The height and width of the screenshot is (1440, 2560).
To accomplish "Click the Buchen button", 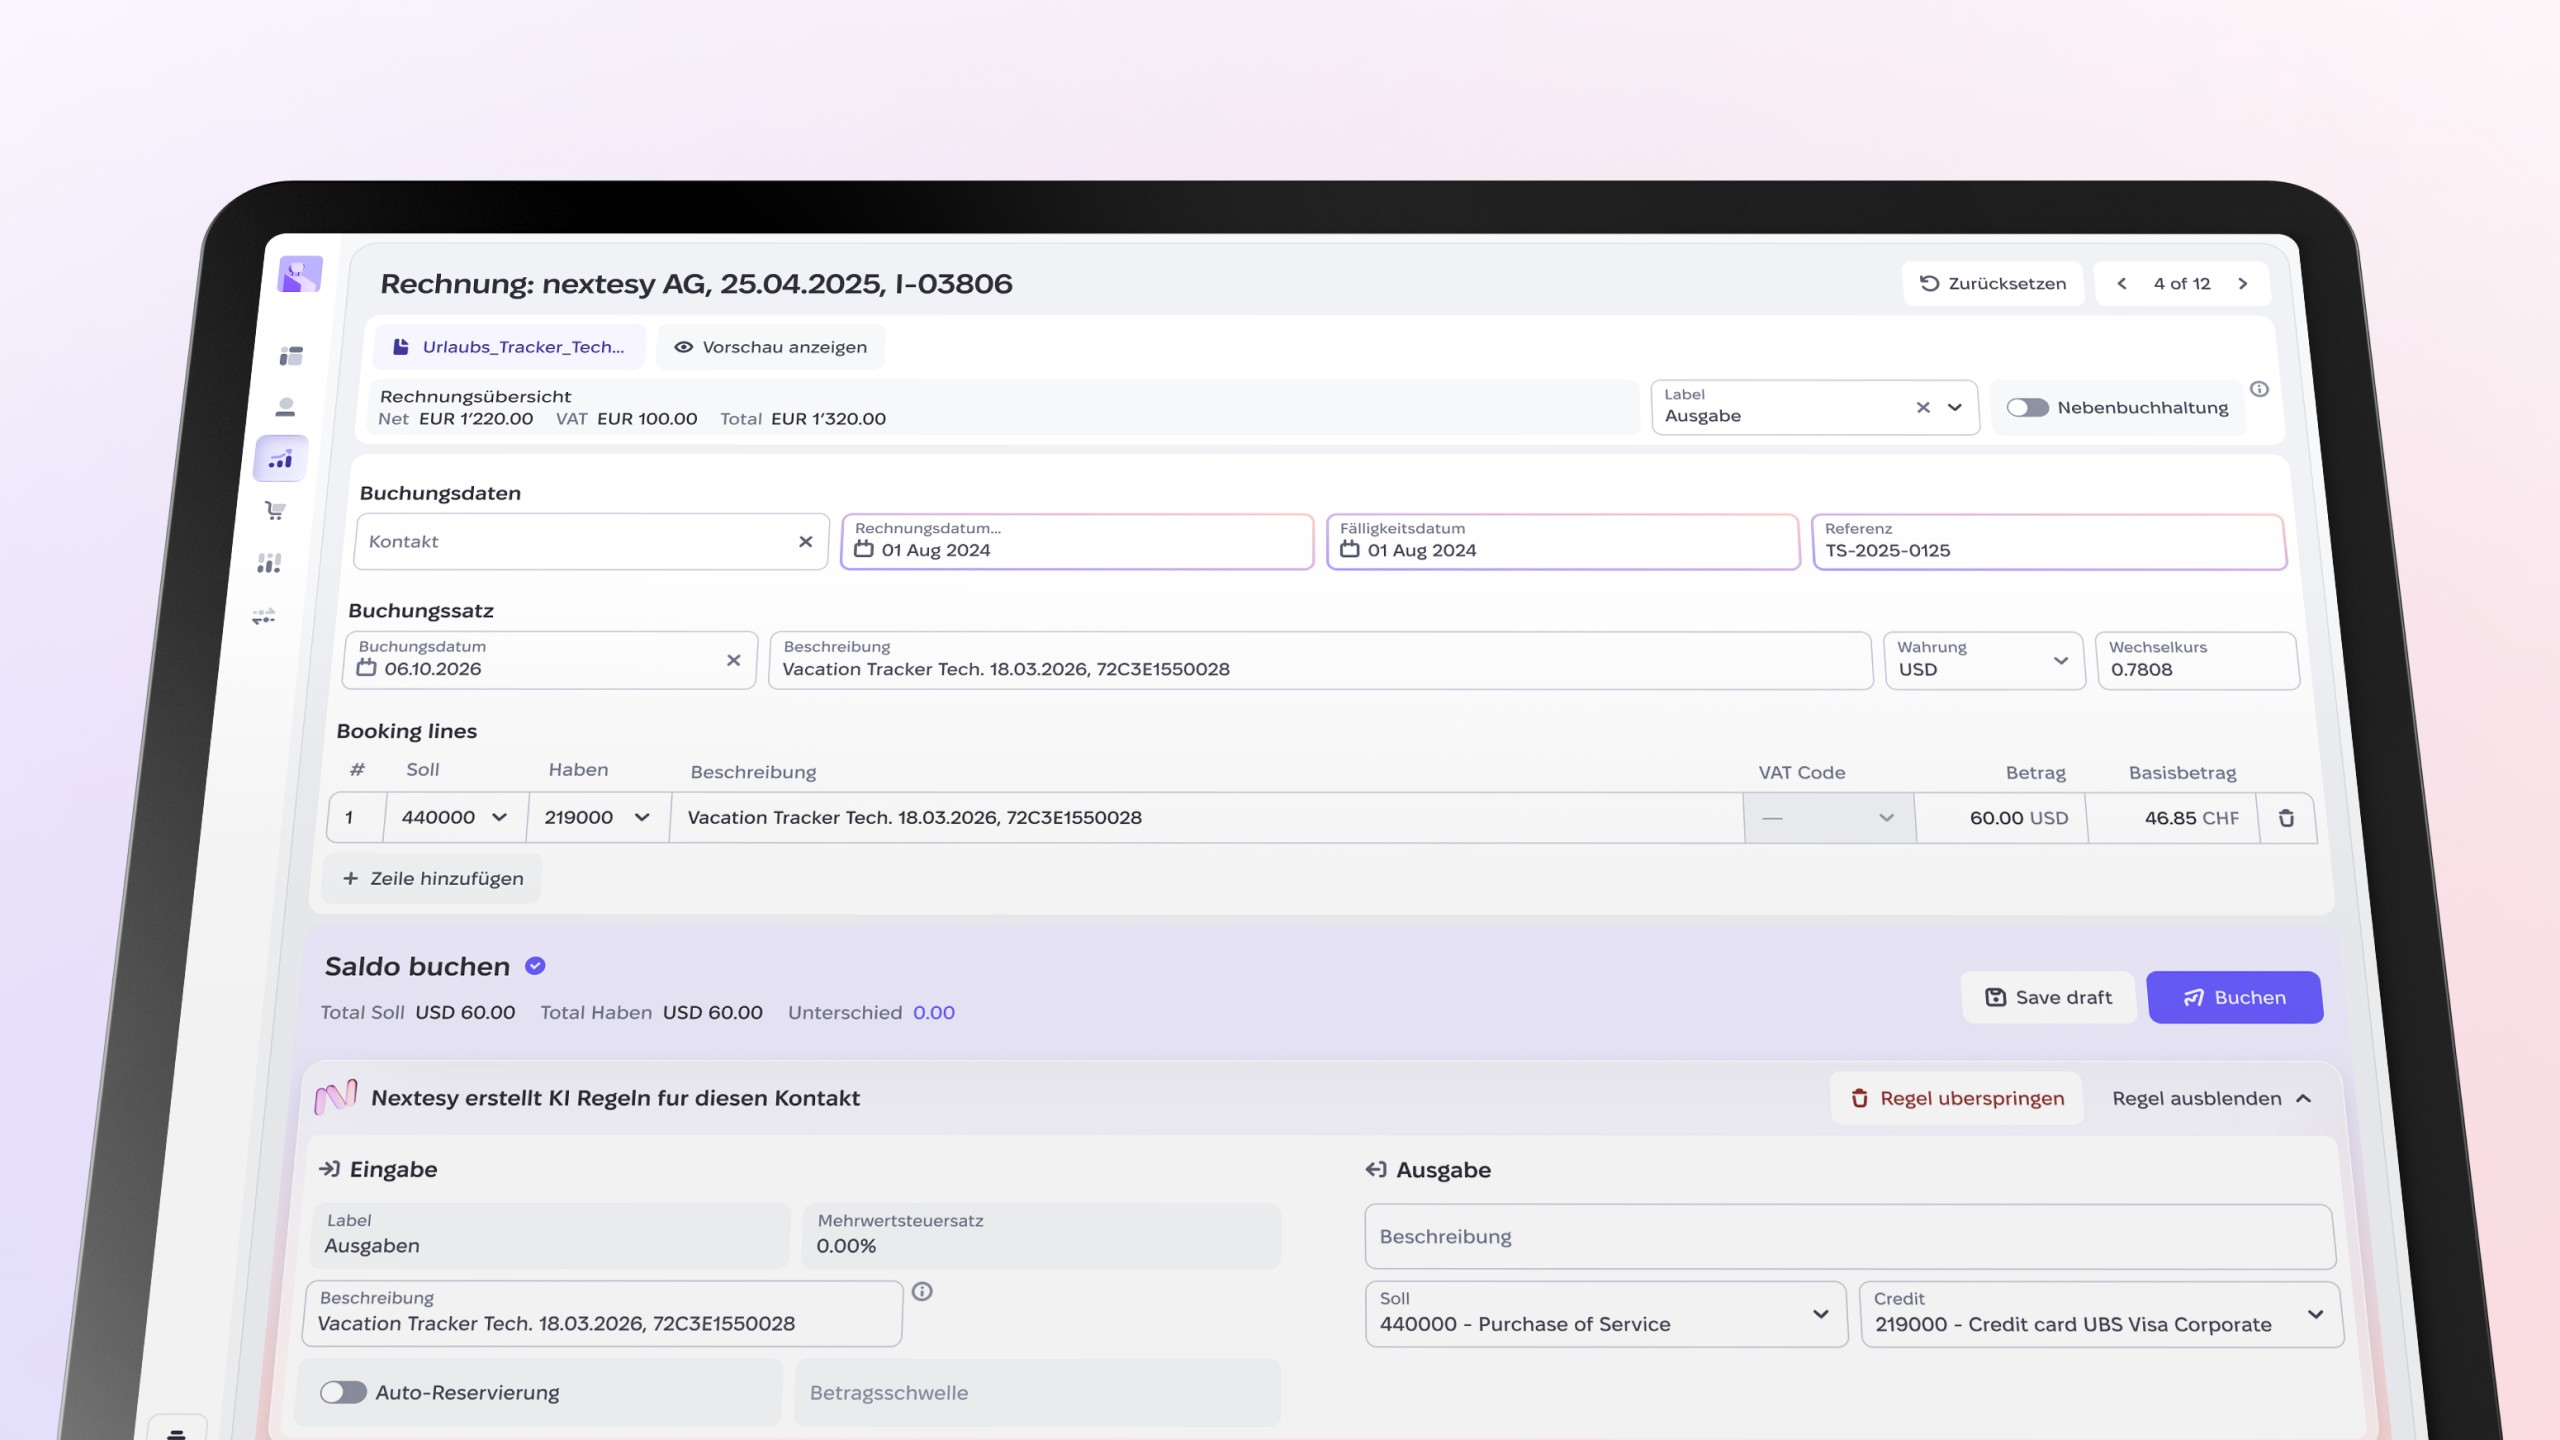I will click(2234, 997).
